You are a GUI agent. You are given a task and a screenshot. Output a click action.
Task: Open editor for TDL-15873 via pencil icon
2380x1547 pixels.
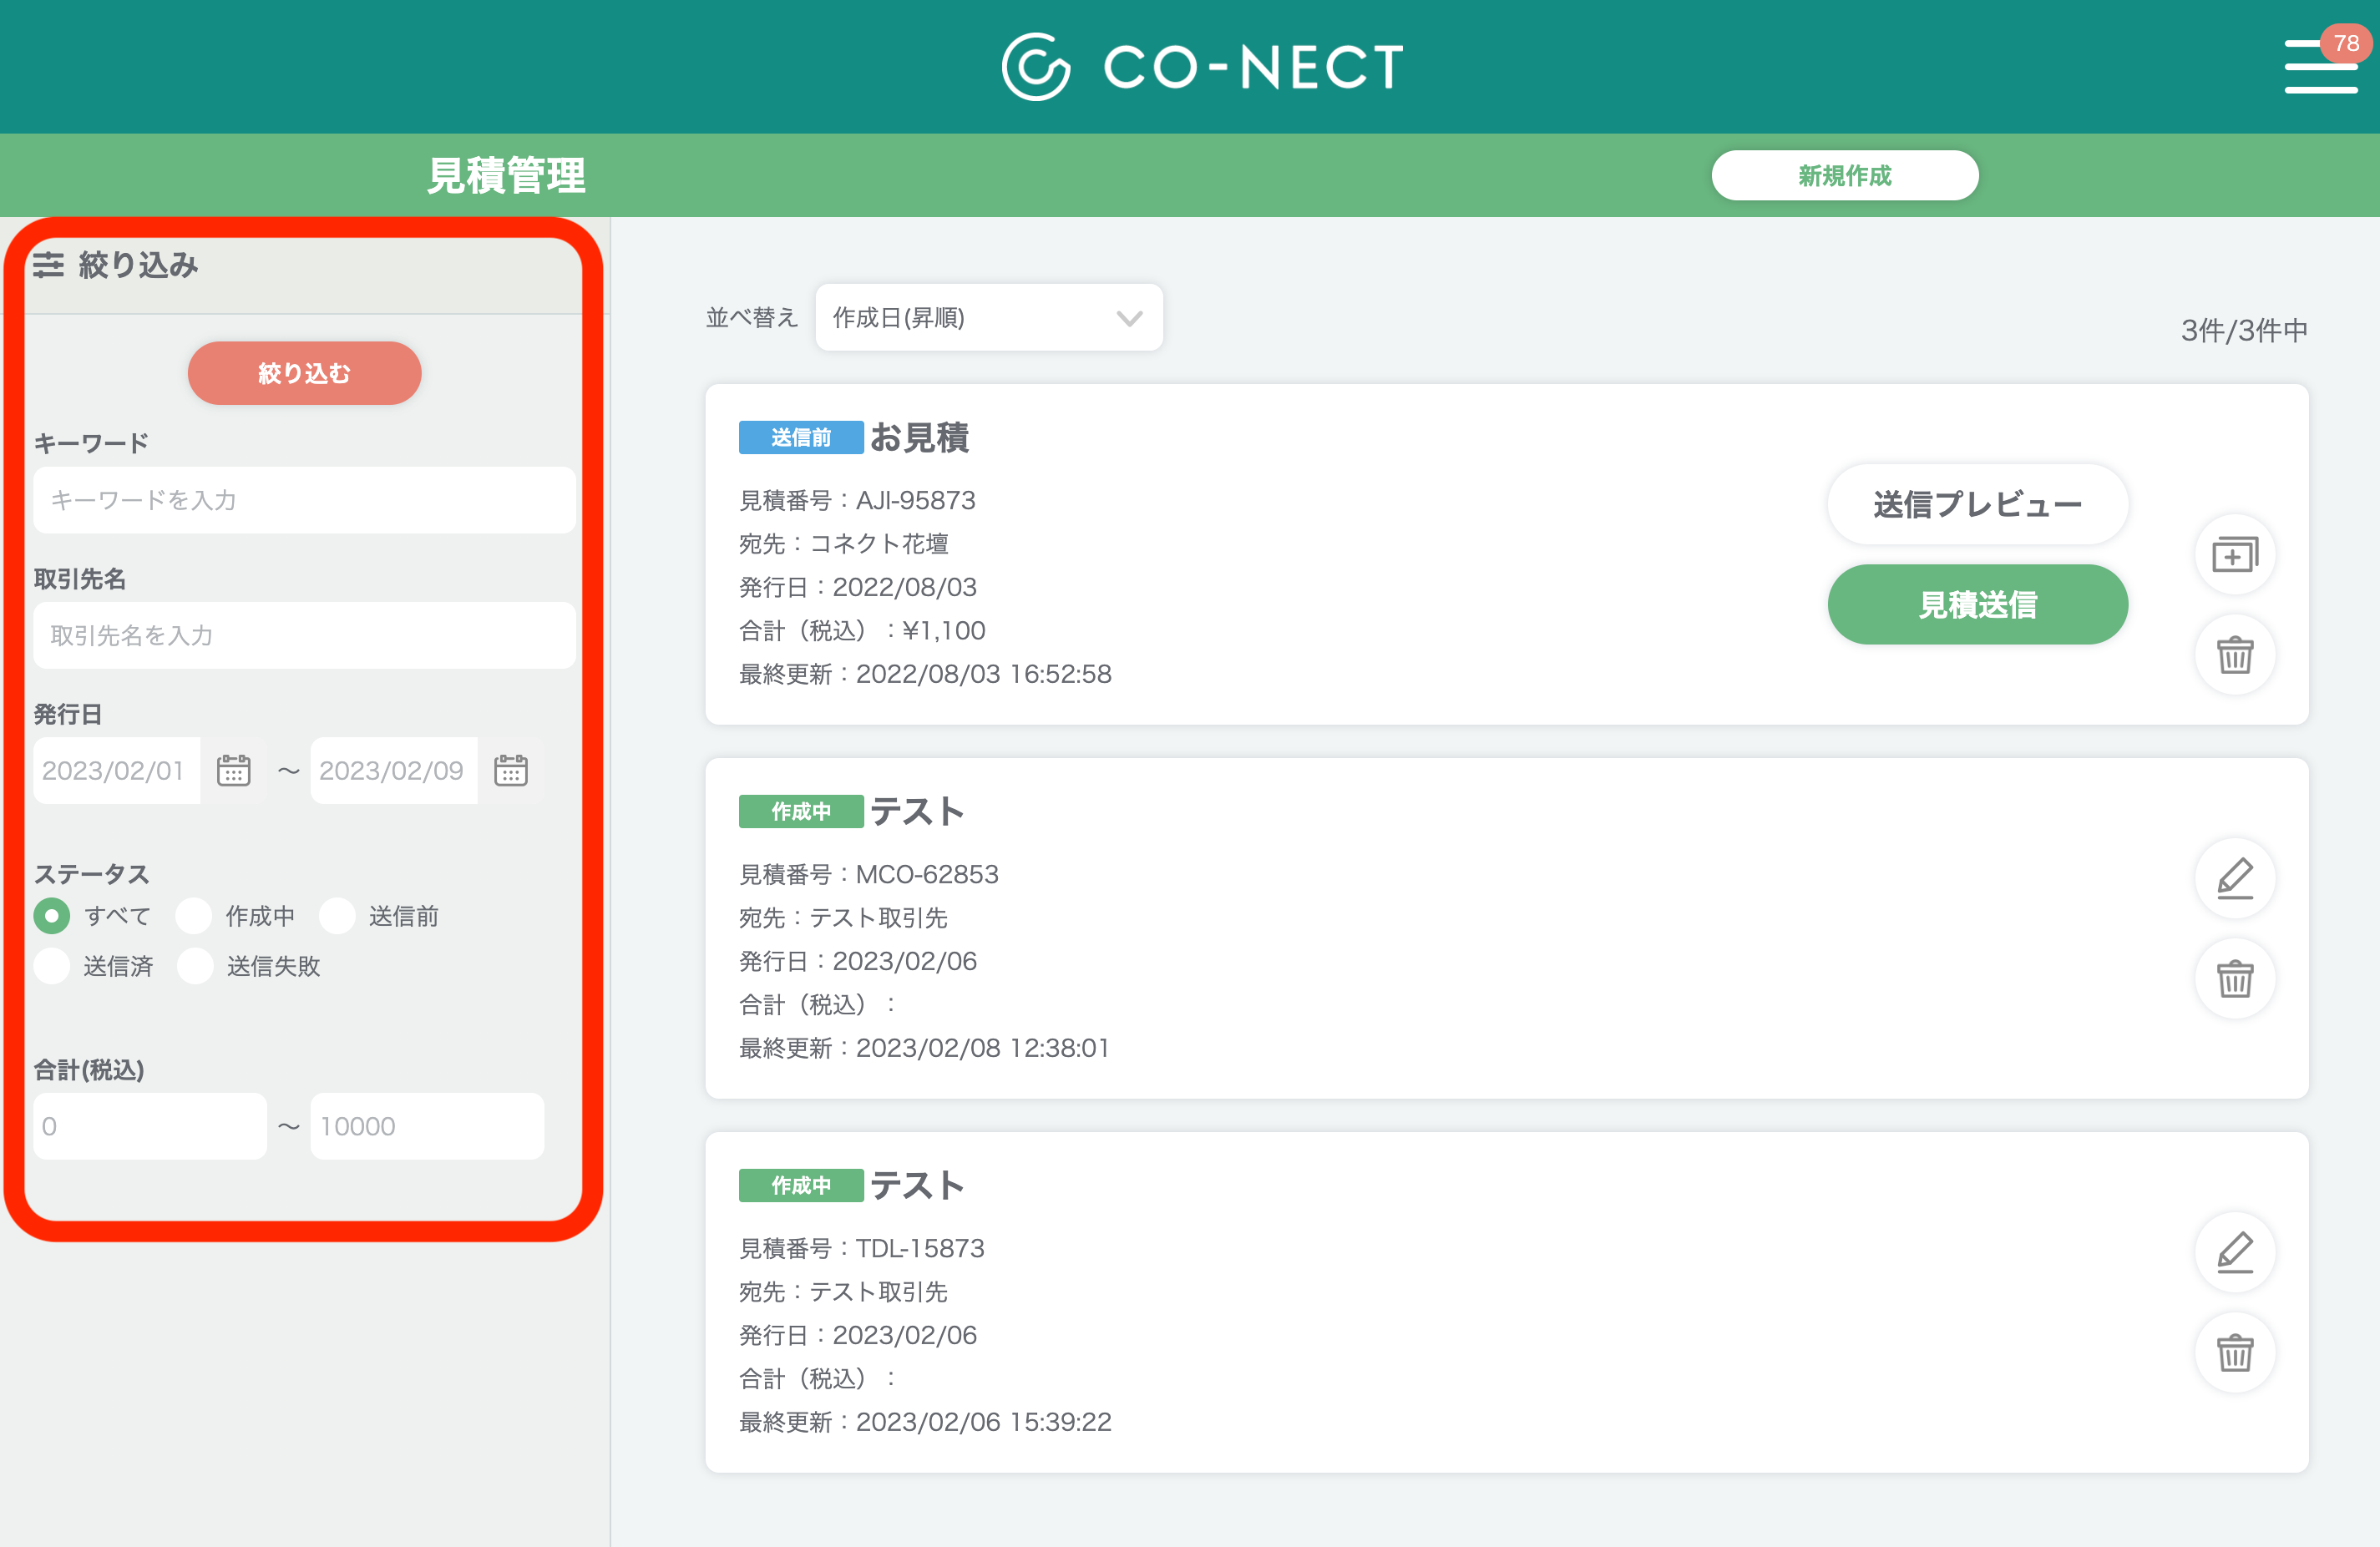click(x=2234, y=1253)
